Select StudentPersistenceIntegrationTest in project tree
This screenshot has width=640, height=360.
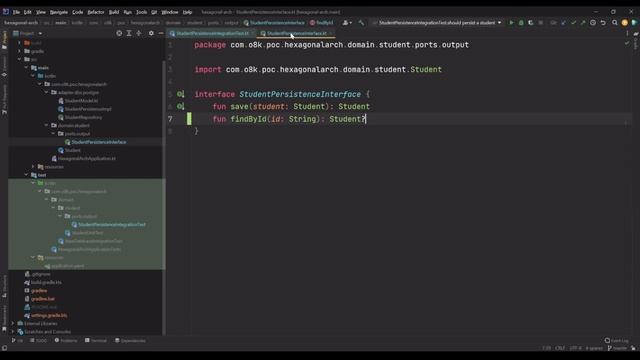pos(112,224)
